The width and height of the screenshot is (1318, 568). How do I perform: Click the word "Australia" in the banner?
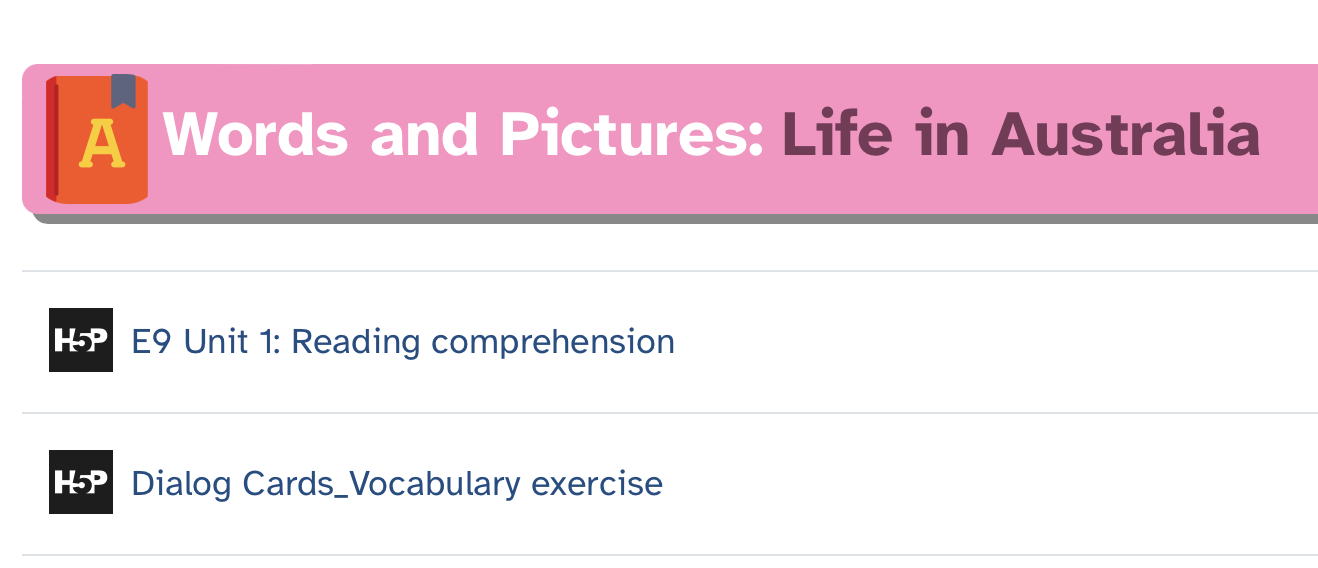click(1125, 134)
